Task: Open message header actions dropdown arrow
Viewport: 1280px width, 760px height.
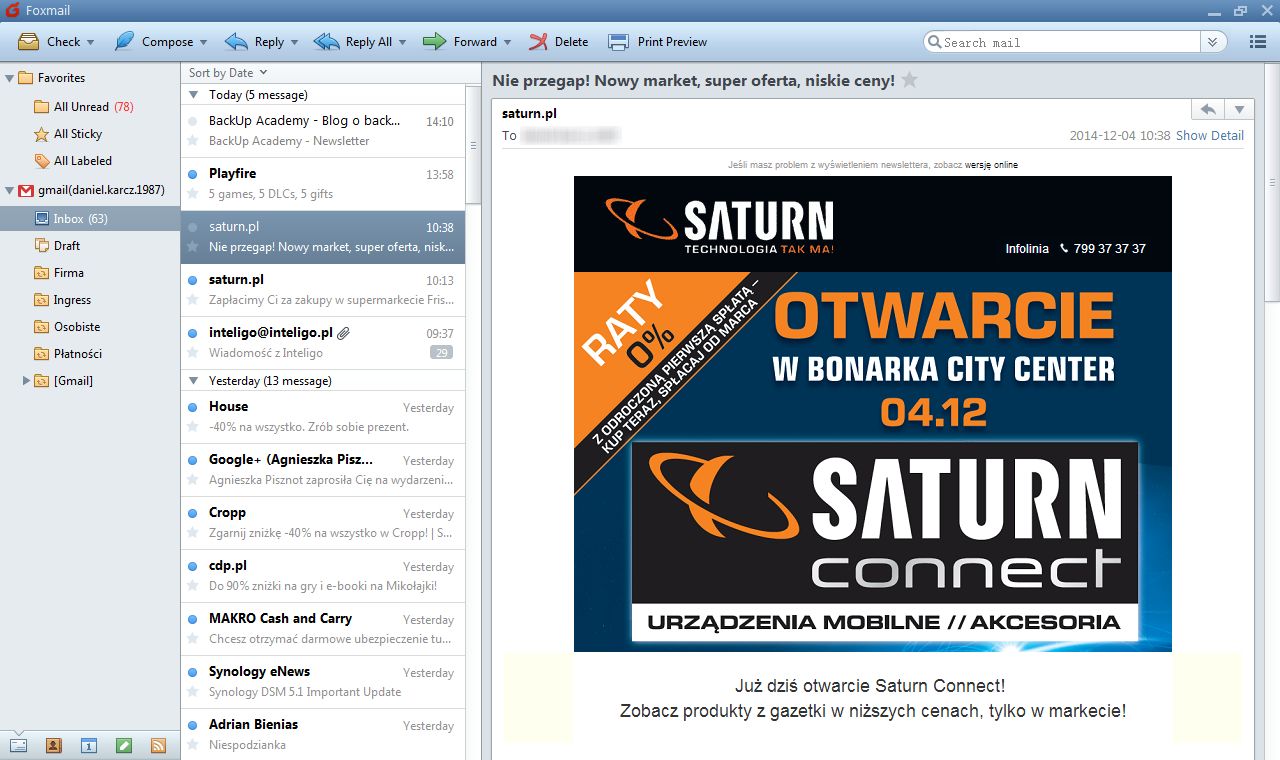Action: (x=1239, y=109)
